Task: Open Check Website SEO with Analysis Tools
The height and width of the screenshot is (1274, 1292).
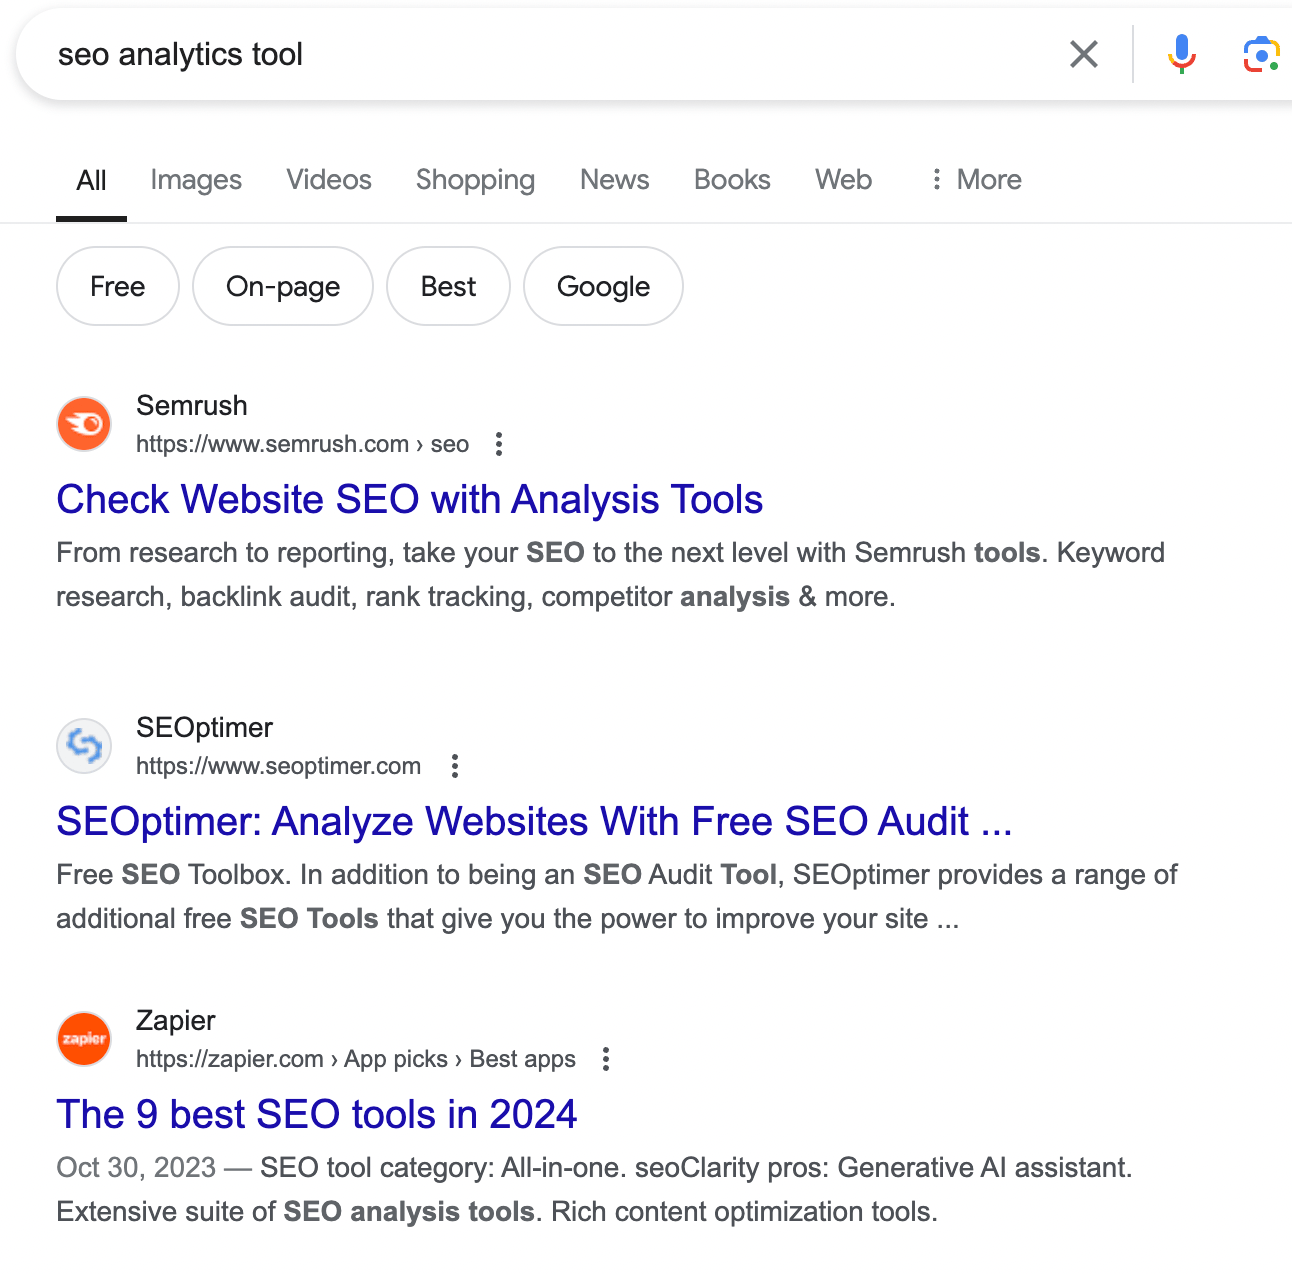Action: click(x=410, y=500)
